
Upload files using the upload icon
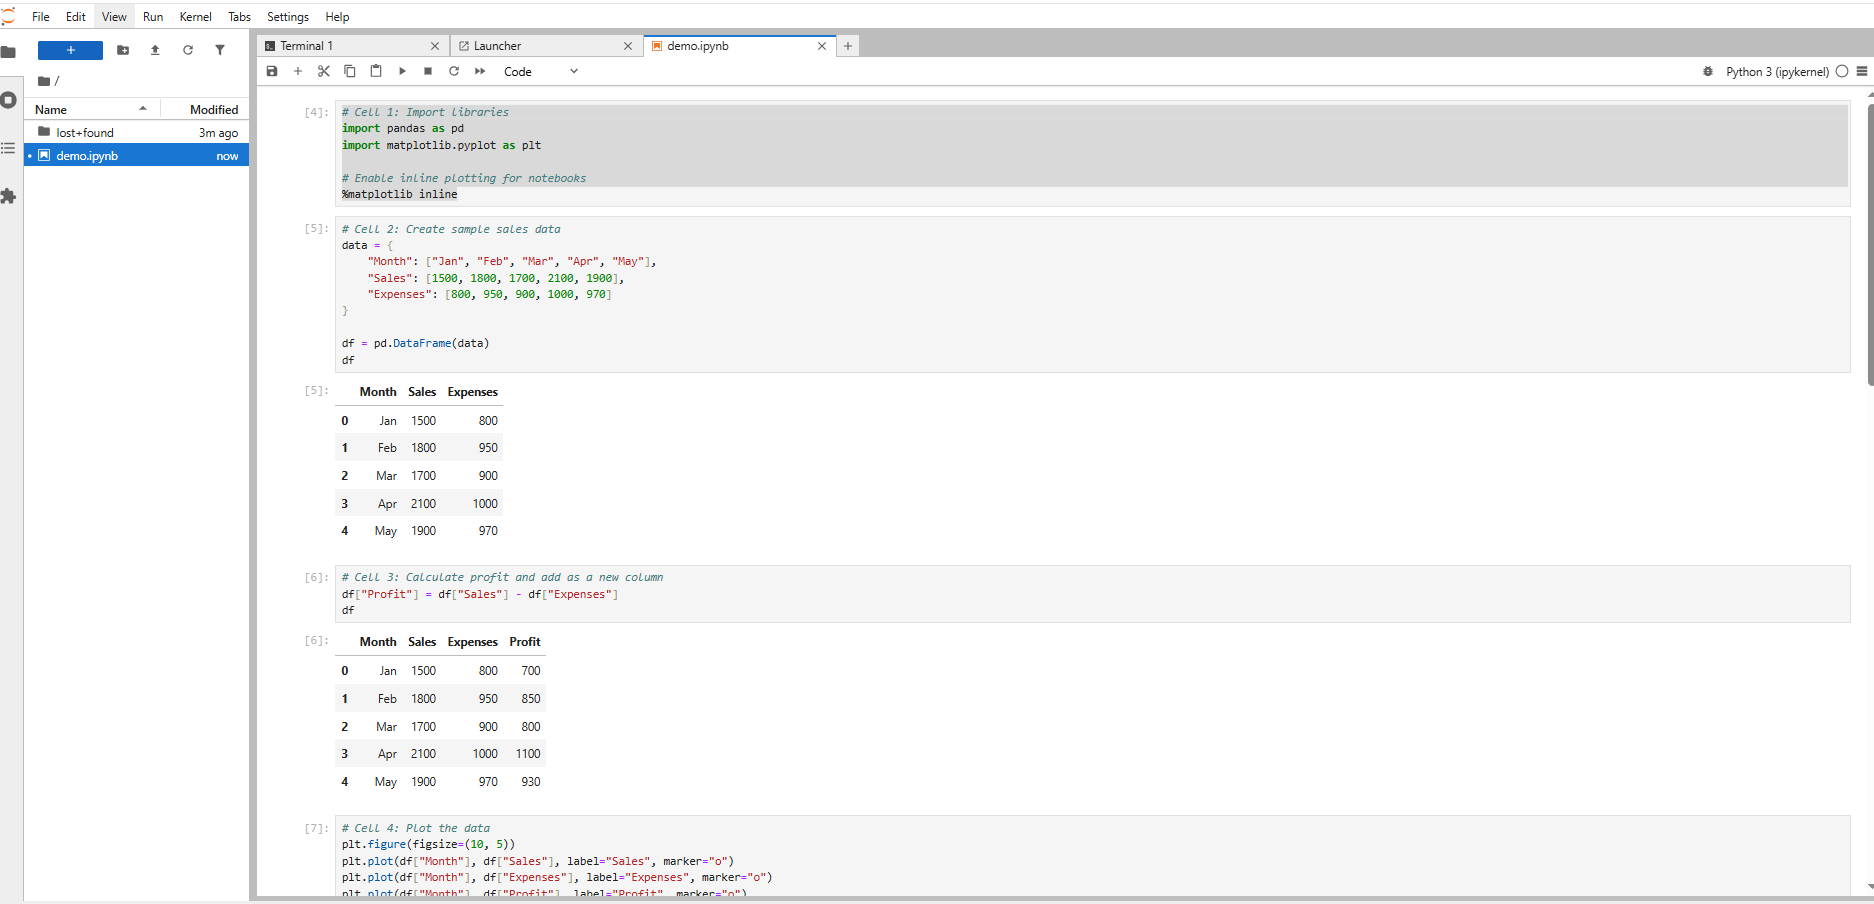[x=155, y=50]
